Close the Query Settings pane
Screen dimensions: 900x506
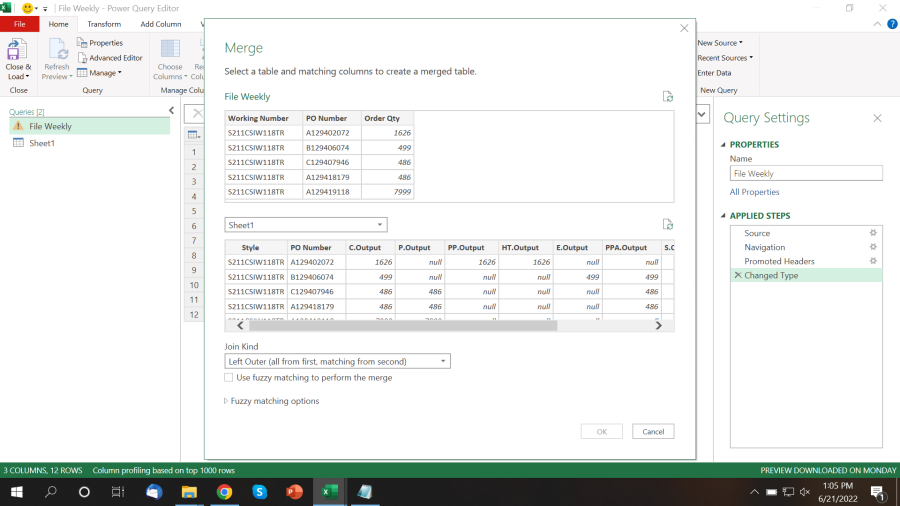tap(877, 118)
